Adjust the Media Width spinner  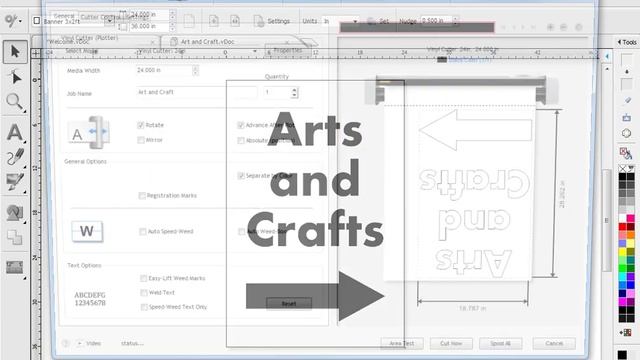point(196,71)
